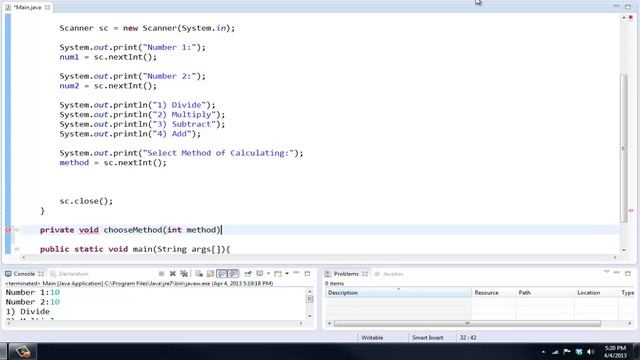
Task: Click the error annotation in overview ruler
Action: [x=631, y=210]
